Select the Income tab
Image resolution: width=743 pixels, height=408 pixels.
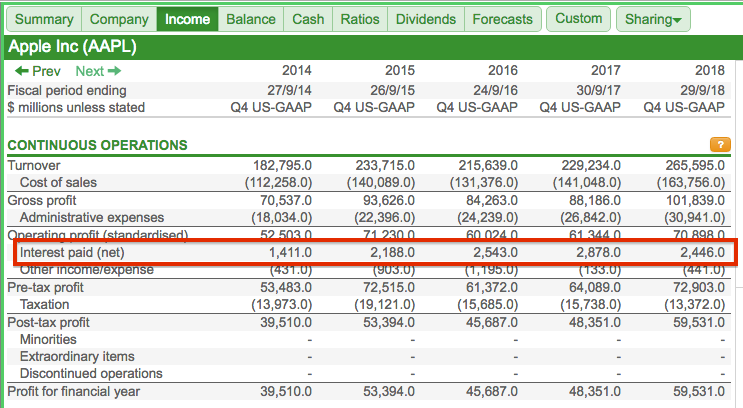(x=187, y=19)
